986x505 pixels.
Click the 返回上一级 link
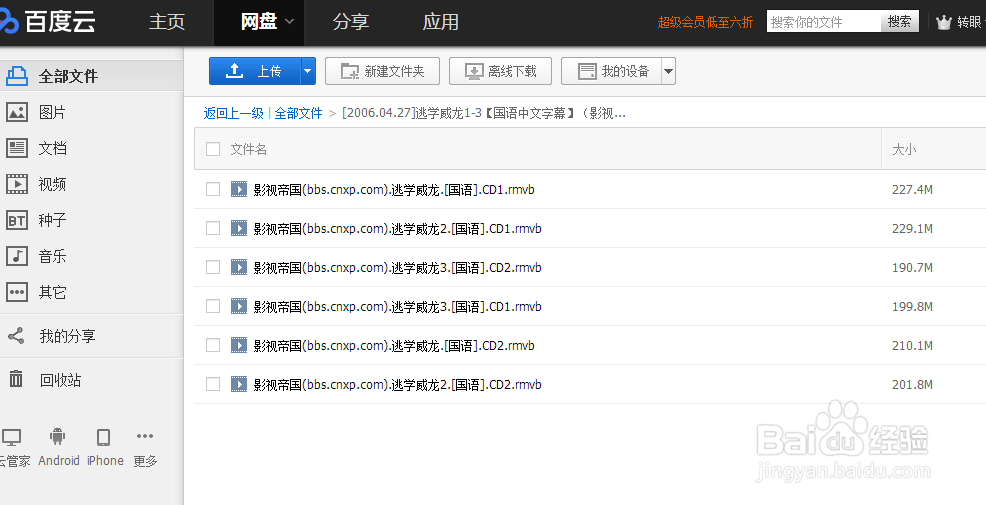pyautogui.click(x=233, y=113)
